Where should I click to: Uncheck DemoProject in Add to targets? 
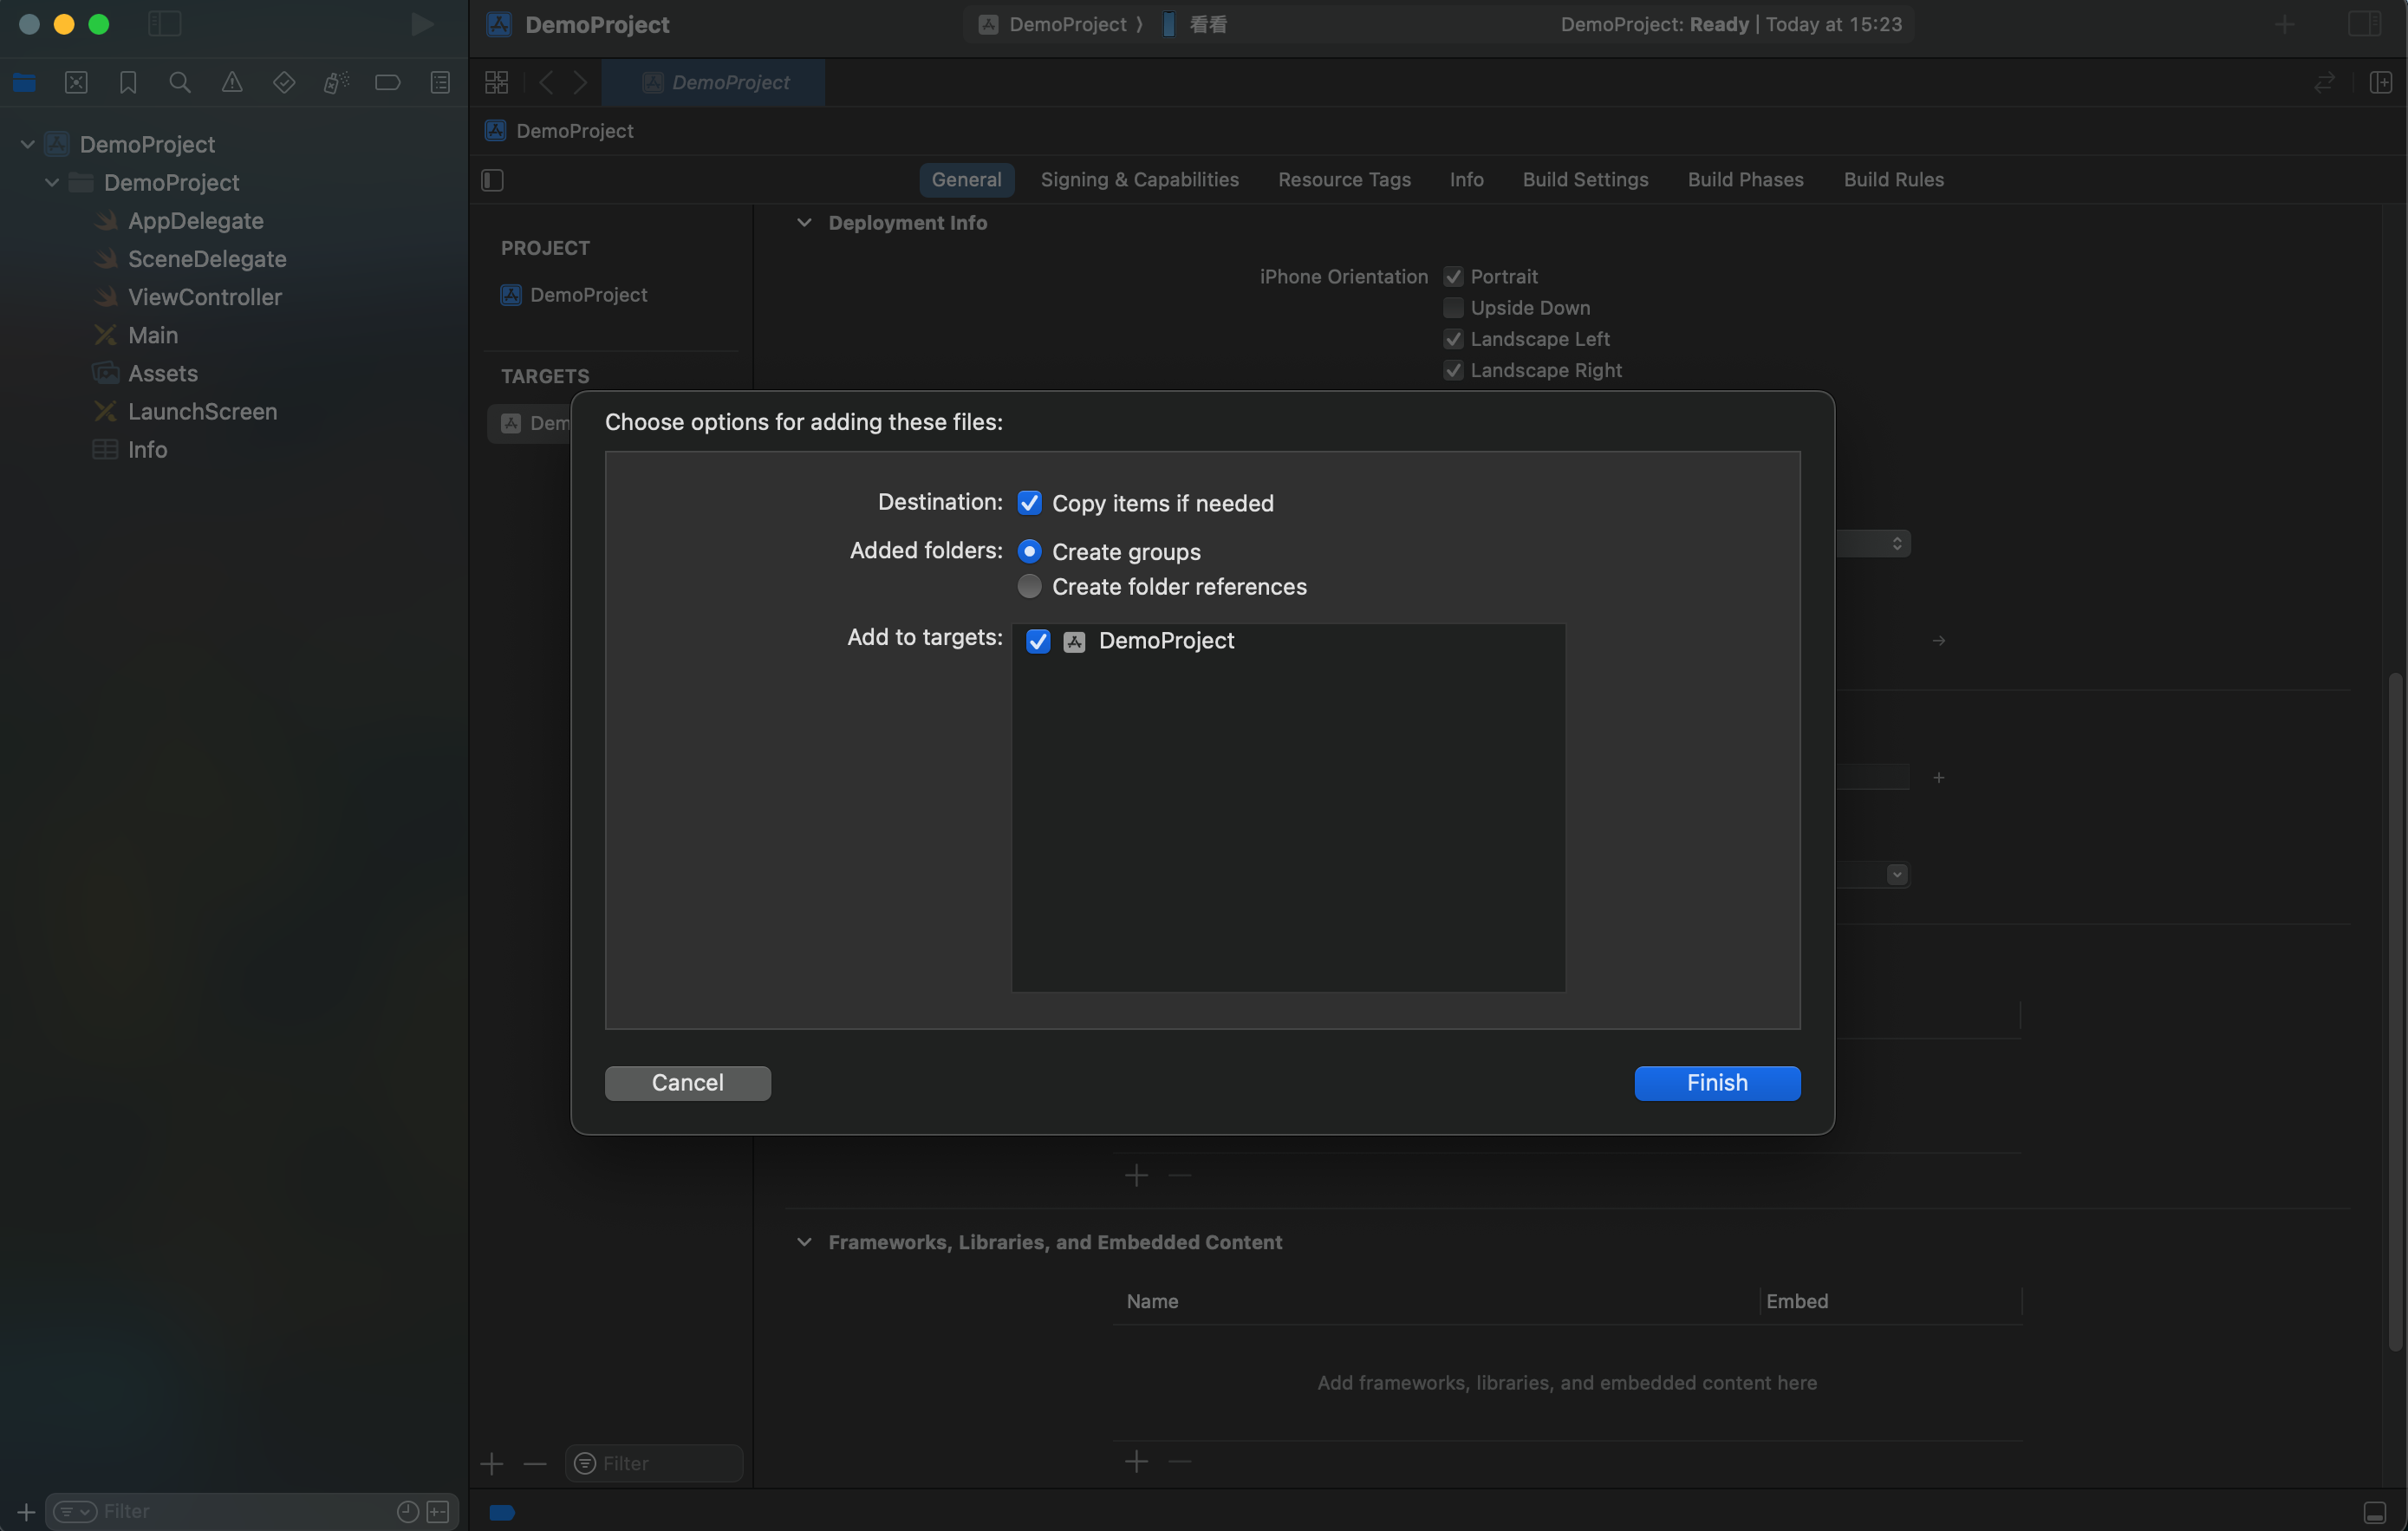tap(1038, 641)
